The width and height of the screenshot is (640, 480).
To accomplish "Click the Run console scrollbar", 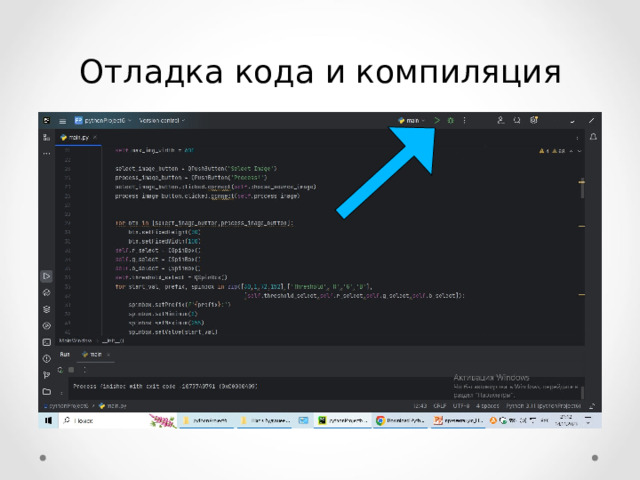I will pos(582,393).
